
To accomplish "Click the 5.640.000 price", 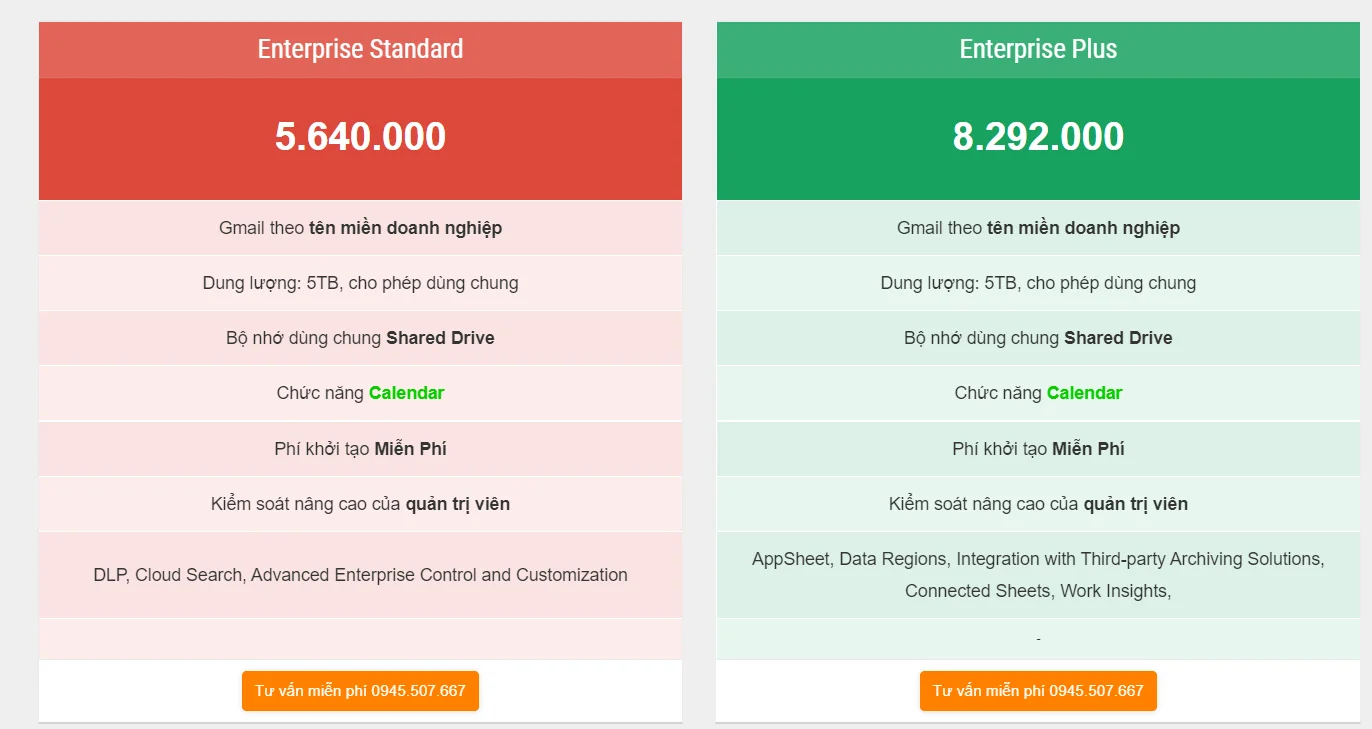I will click(x=360, y=137).
